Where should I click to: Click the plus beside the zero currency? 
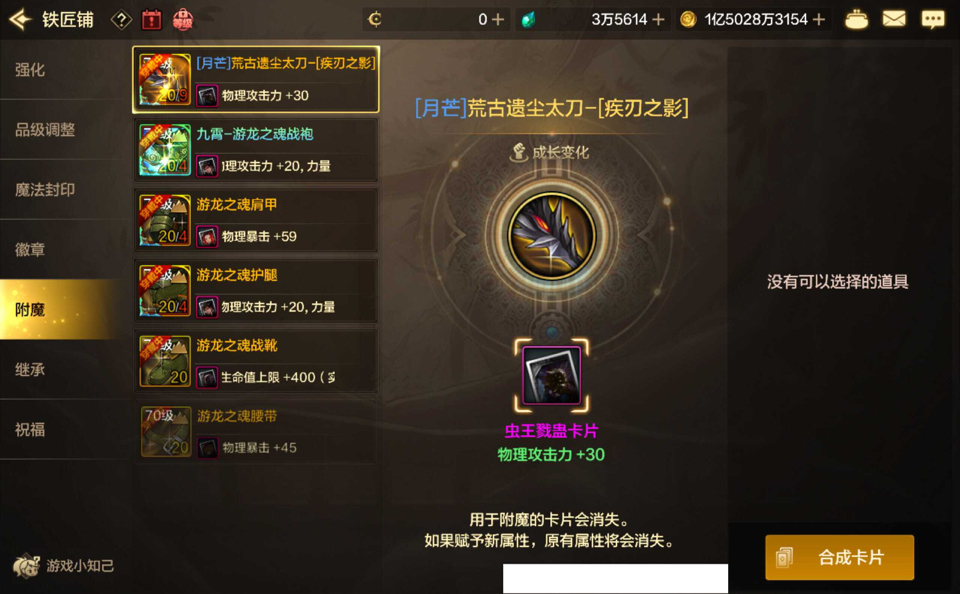coord(498,20)
